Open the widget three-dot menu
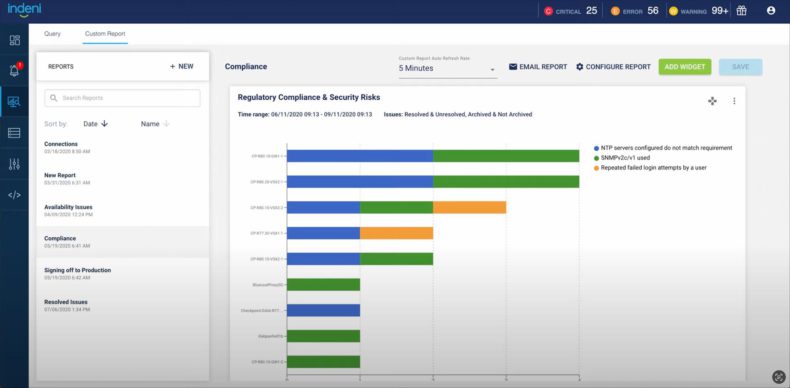 734,101
